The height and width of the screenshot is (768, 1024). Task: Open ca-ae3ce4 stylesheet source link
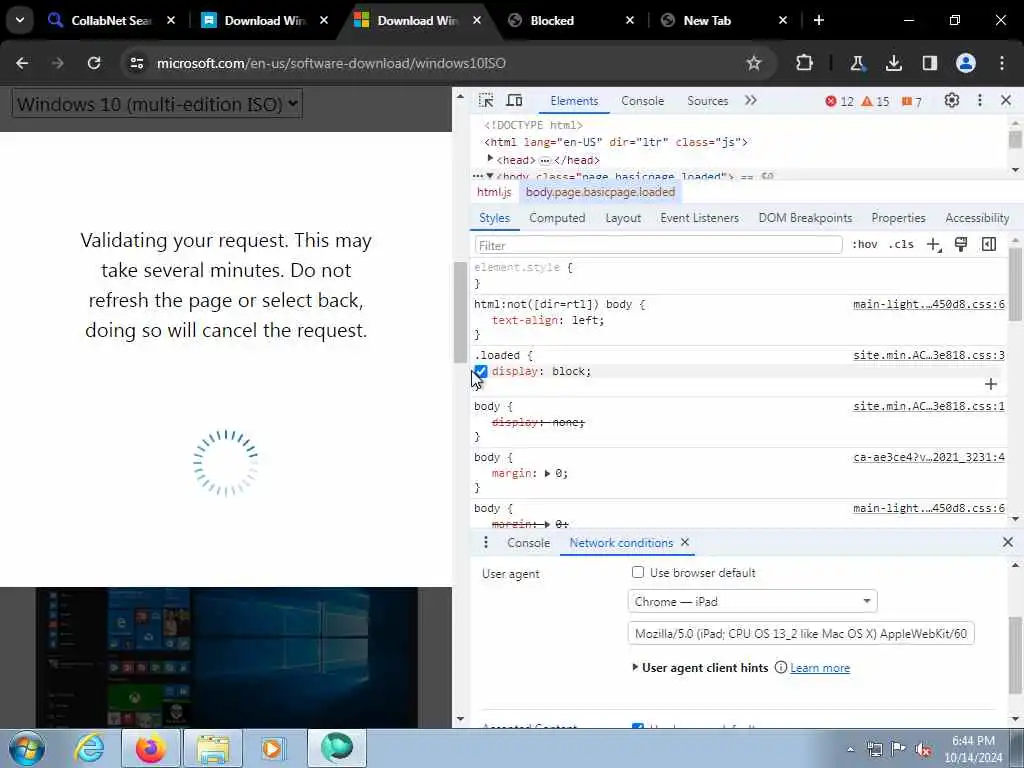point(929,457)
